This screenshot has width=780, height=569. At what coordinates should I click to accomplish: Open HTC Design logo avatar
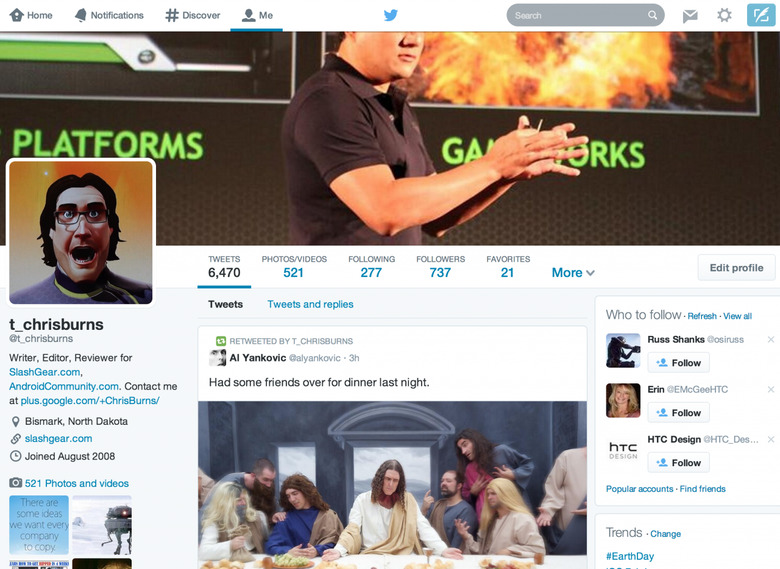point(623,450)
